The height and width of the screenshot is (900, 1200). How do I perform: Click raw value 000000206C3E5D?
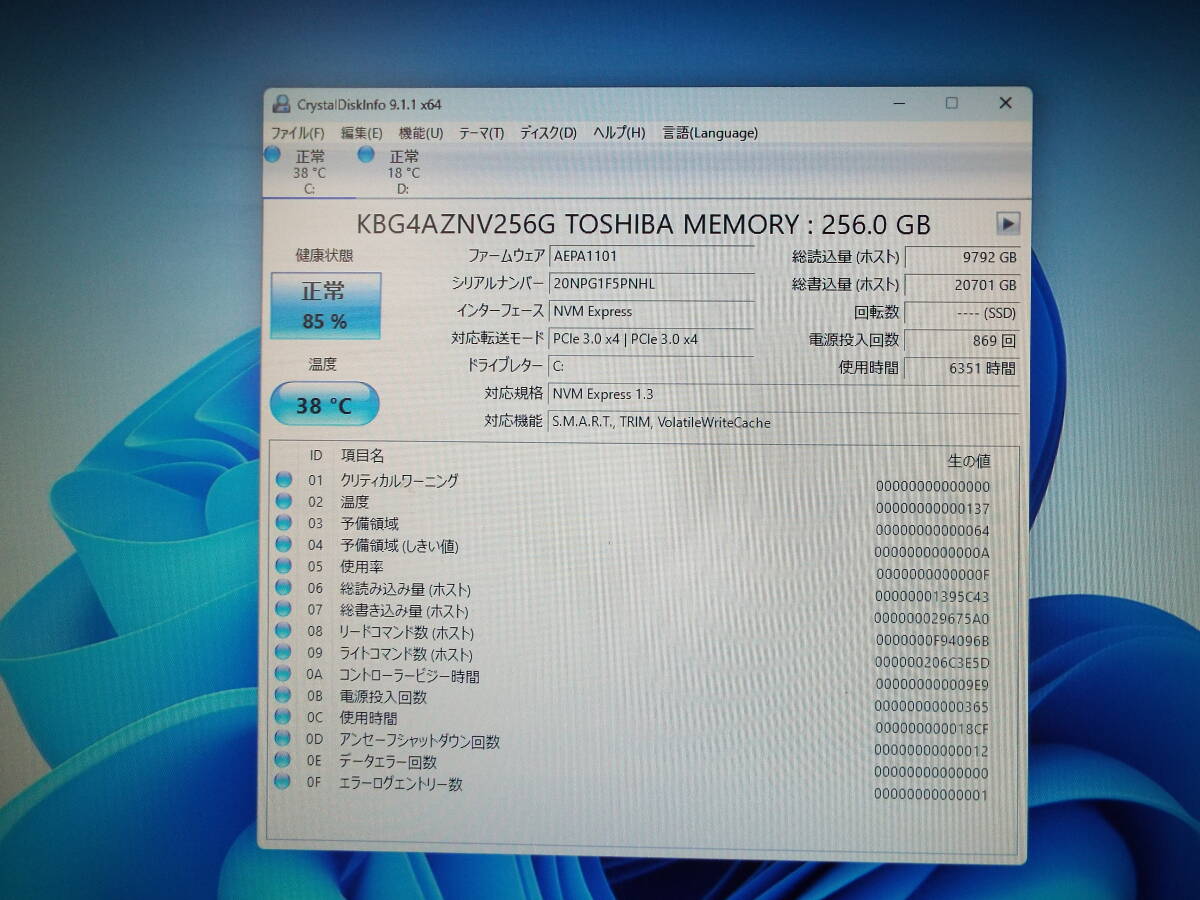pyautogui.click(x=932, y=663)
